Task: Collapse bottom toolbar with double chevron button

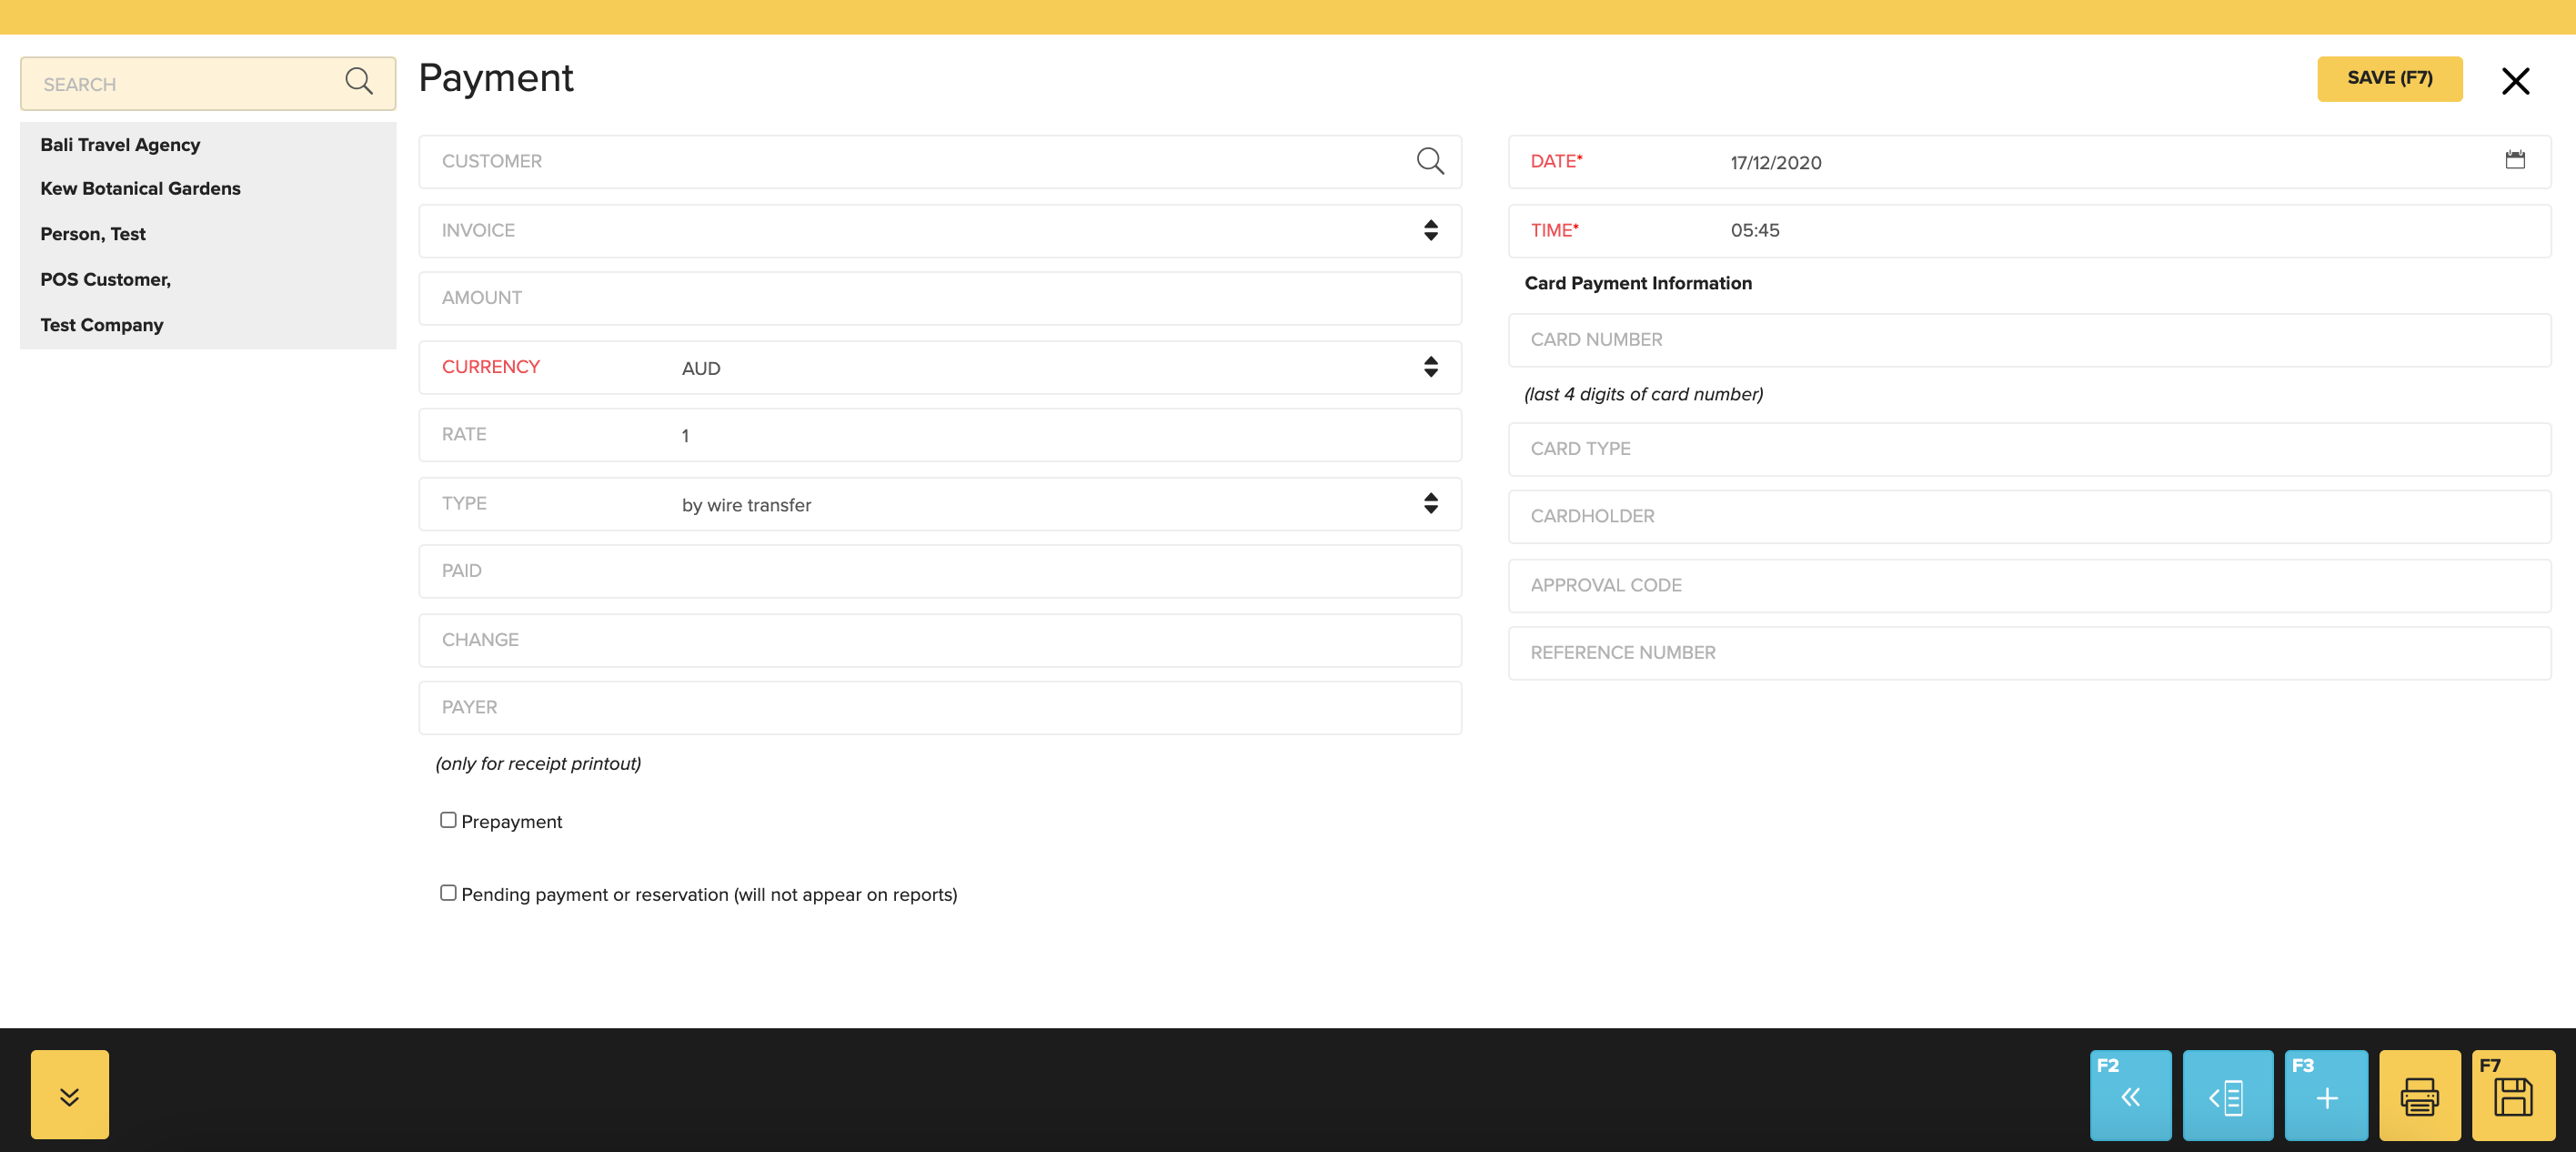Action: coord(70,1095)
